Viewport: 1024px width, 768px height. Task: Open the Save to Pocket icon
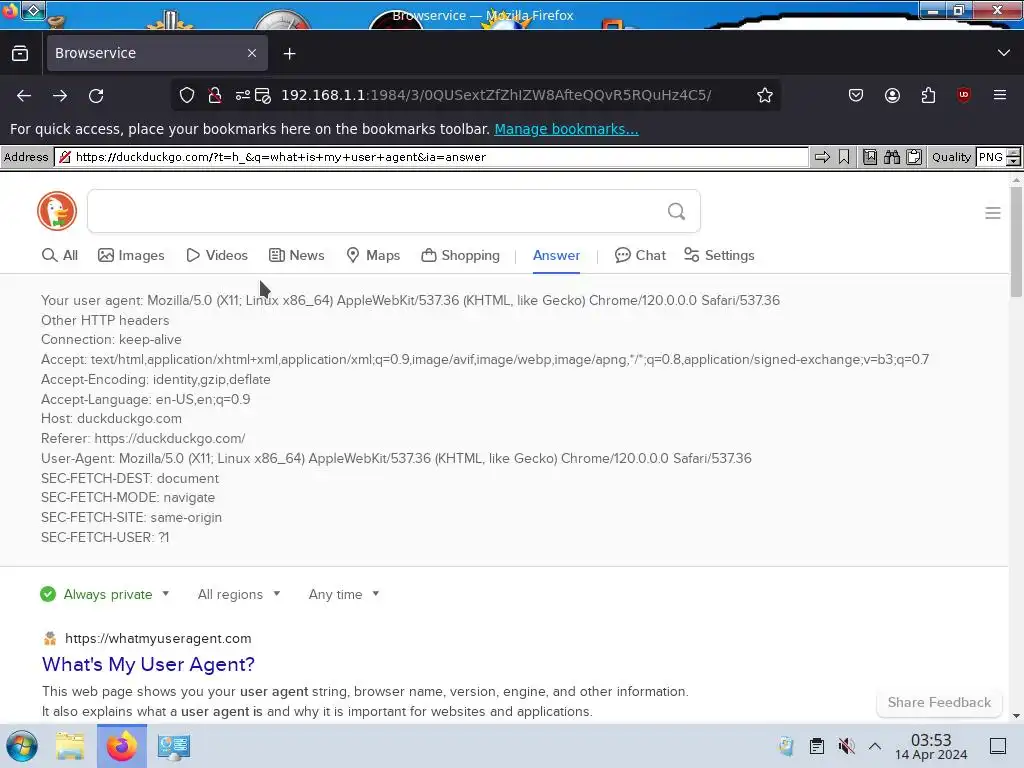(x=856, y=95)
